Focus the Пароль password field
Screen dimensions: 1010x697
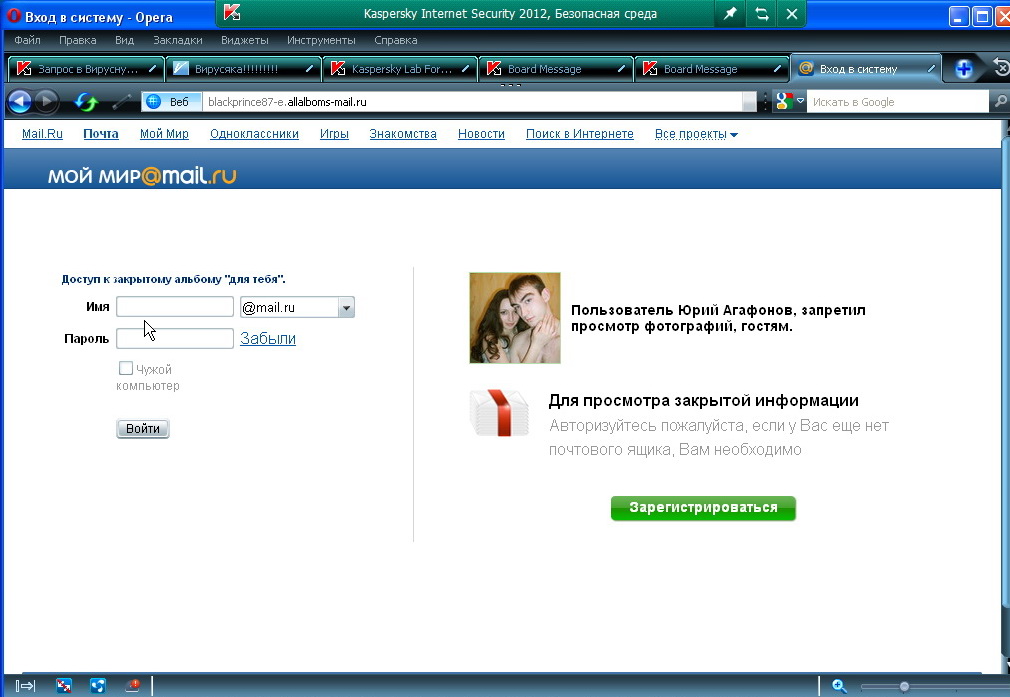coord(175,338)
